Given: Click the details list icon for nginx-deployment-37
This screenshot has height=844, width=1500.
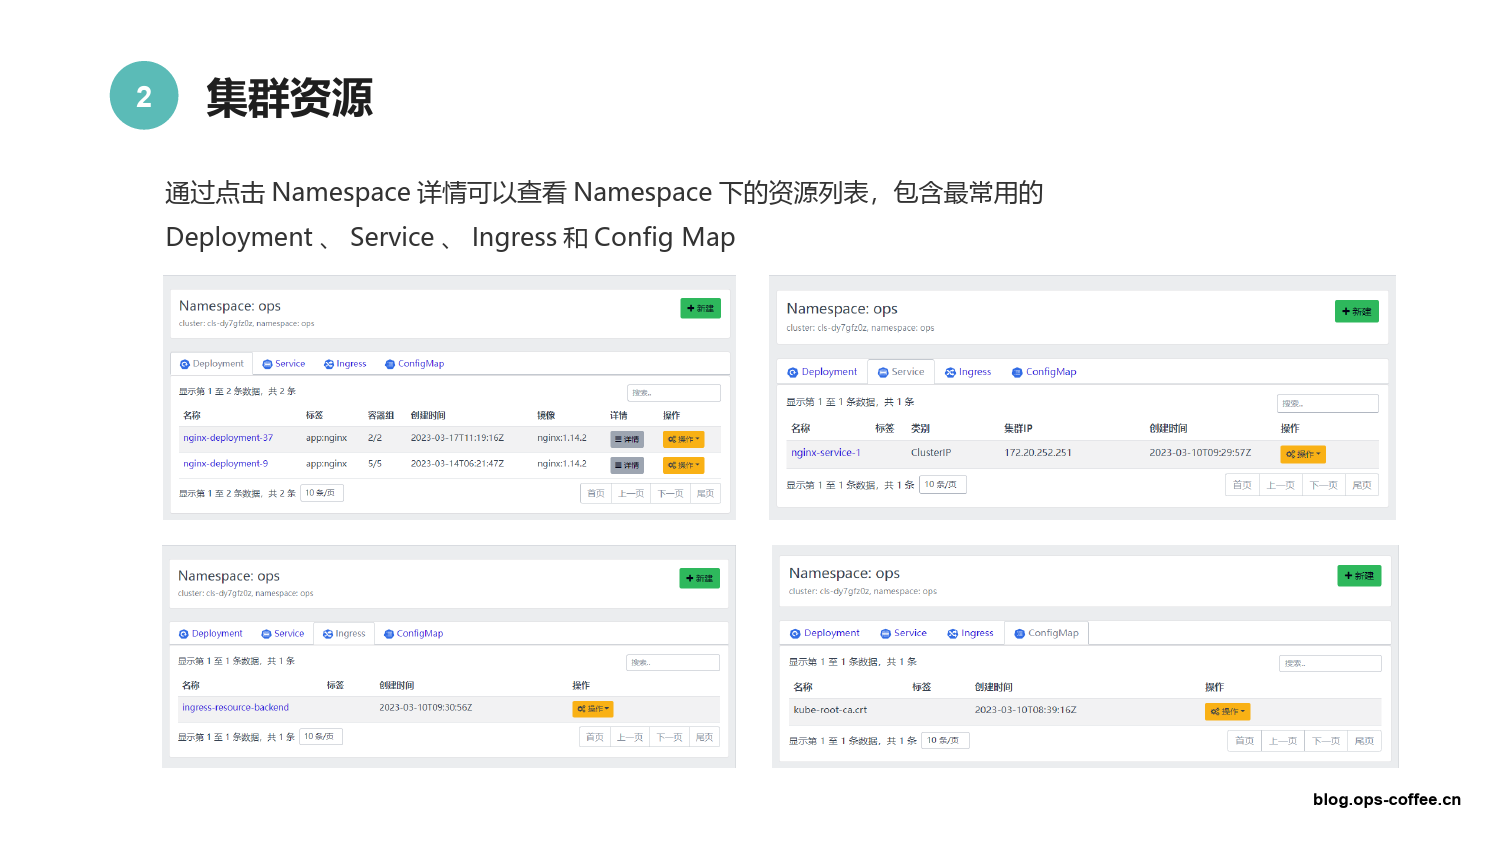Looking at the screenshot, I should click(x=627, y=439).
